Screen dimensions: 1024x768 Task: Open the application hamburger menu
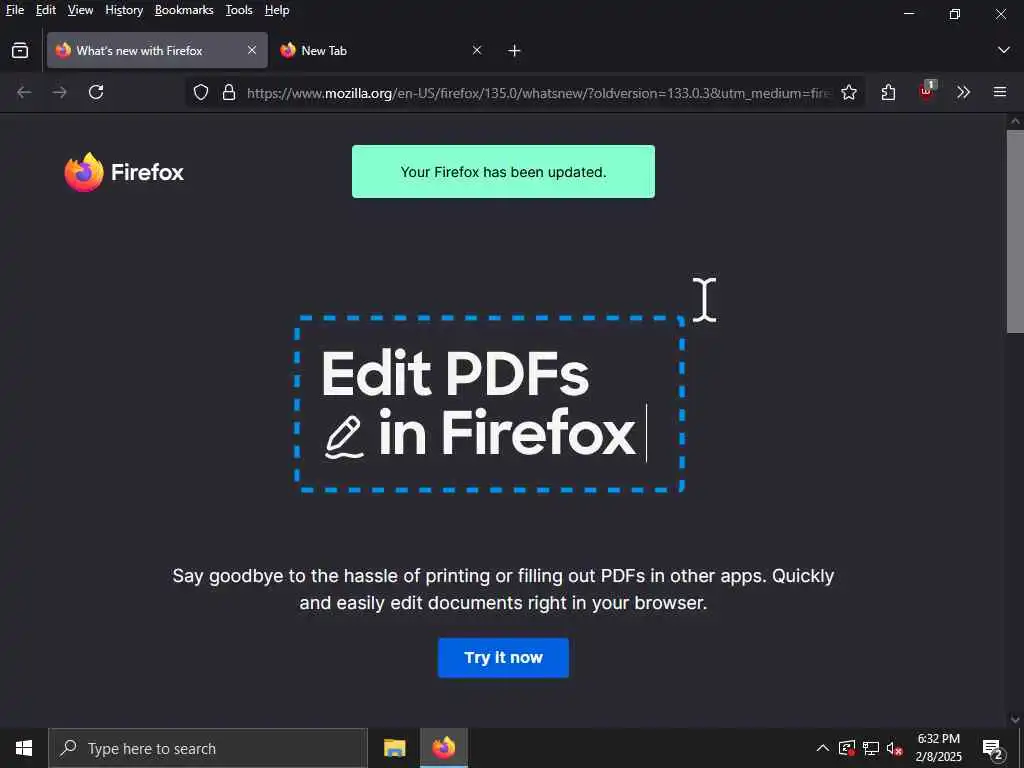[x=1000, y=92]
